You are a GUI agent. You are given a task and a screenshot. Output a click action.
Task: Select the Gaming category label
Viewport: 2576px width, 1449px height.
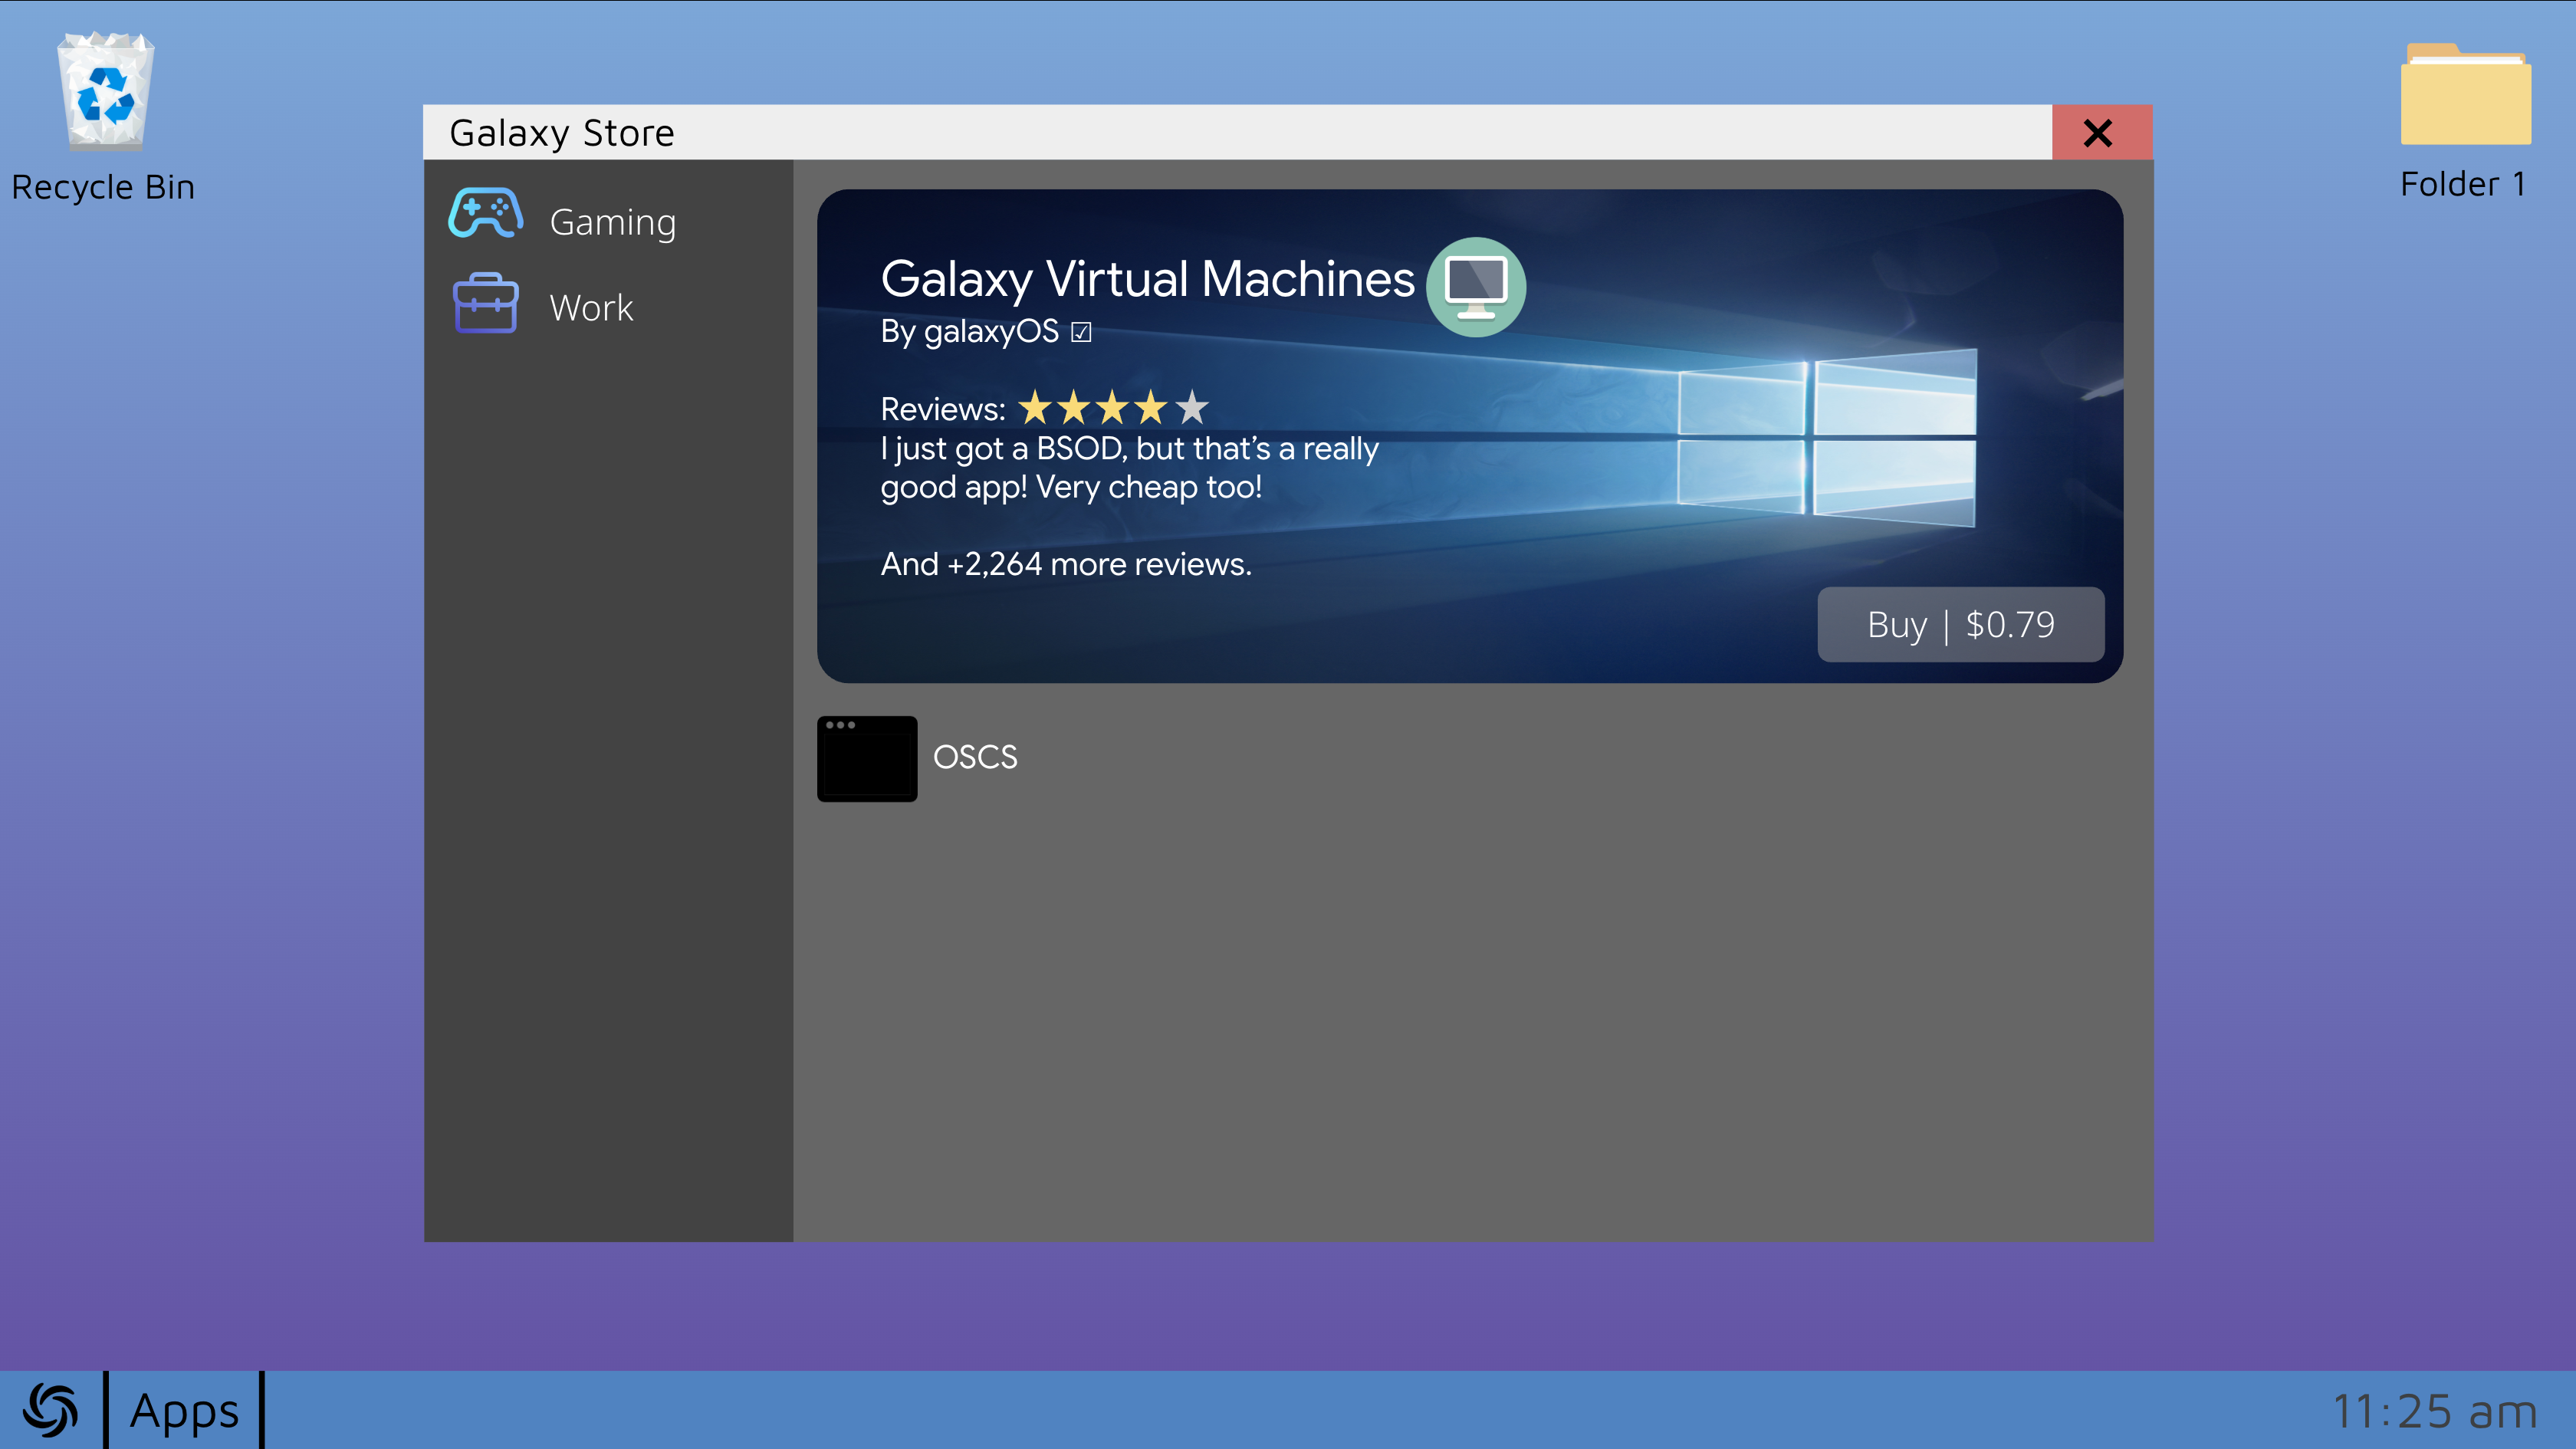pyautogui.click(x=613, y=222)
